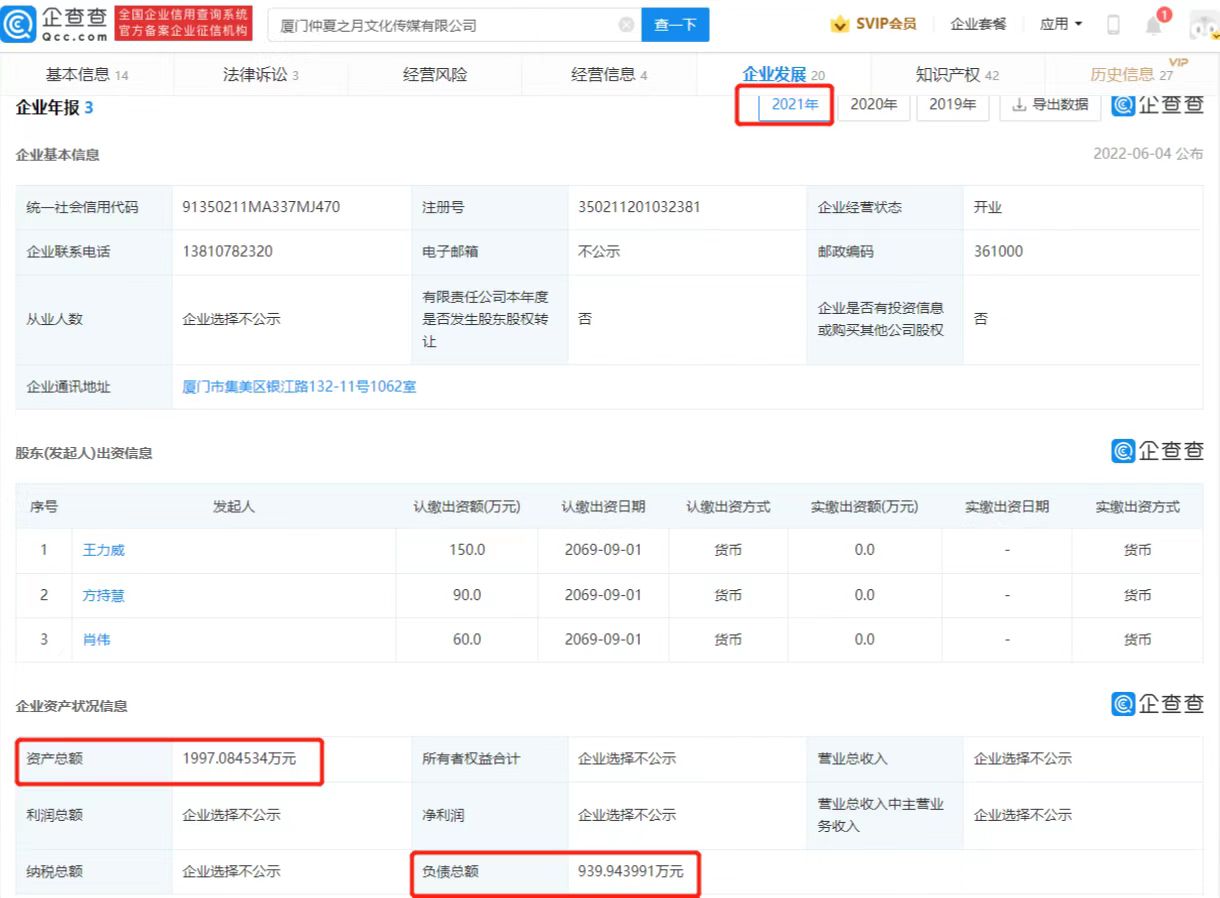Open the 知识产权 tab

956,75
